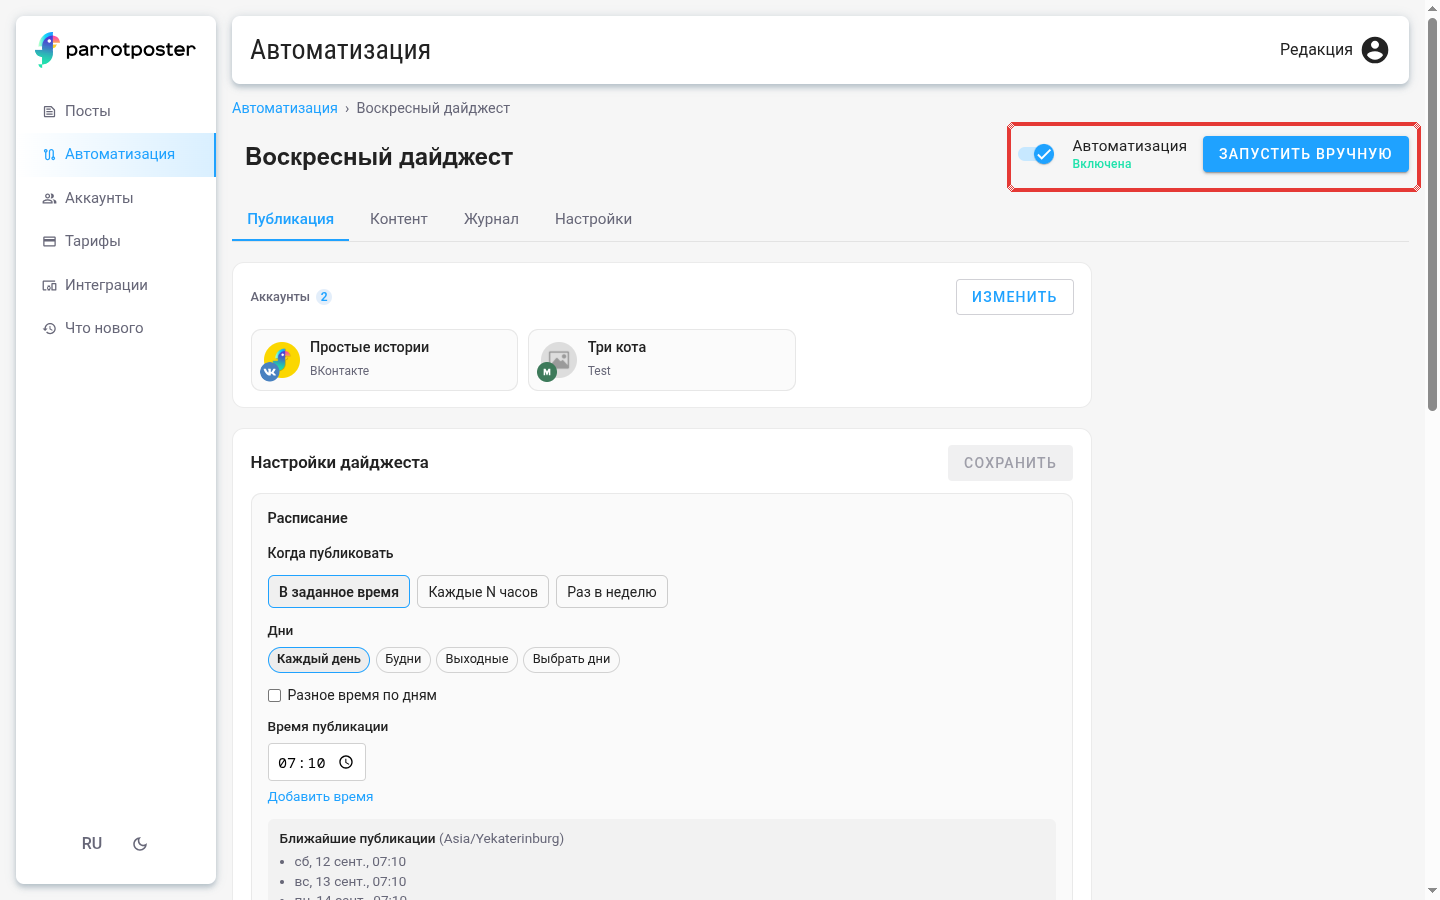
Task: Click the Что нового history icon
Action: coord(49,329)
